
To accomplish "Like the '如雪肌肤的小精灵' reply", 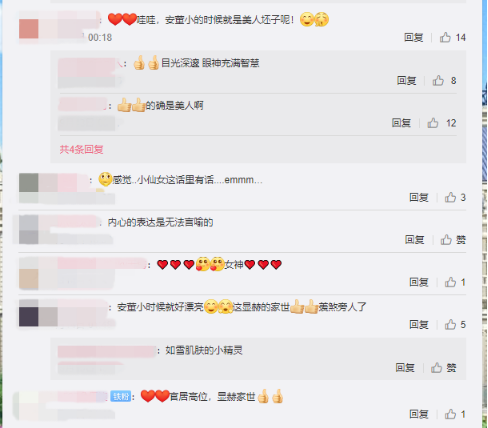I will click(x=443, y=368).
